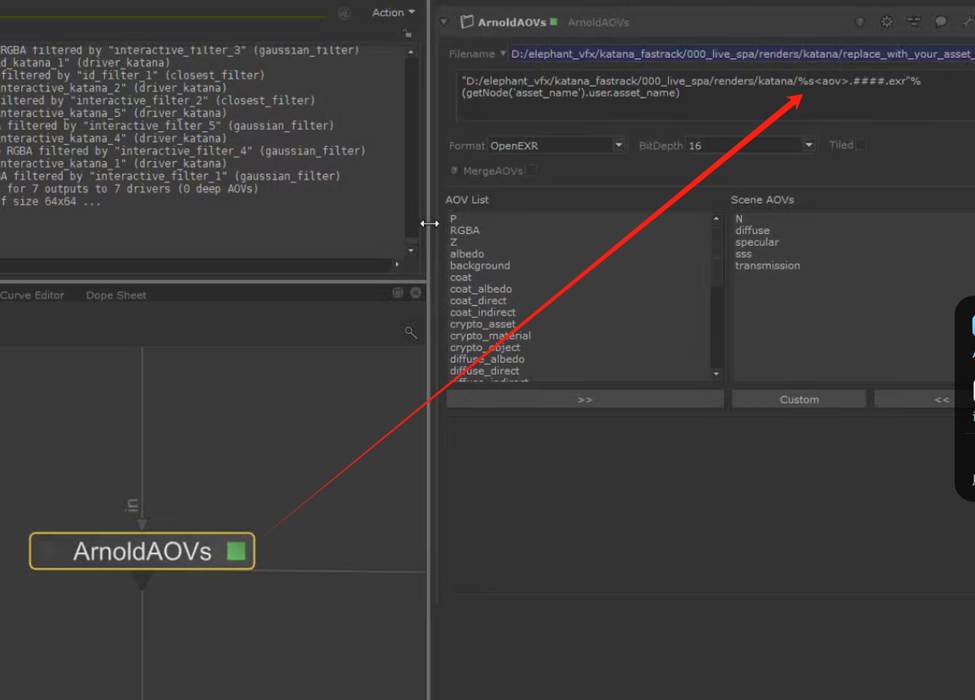The width and height of the screenshot is (975, 700).
Task: Click the Custom AOV button
Action: [x=798, y=399]
